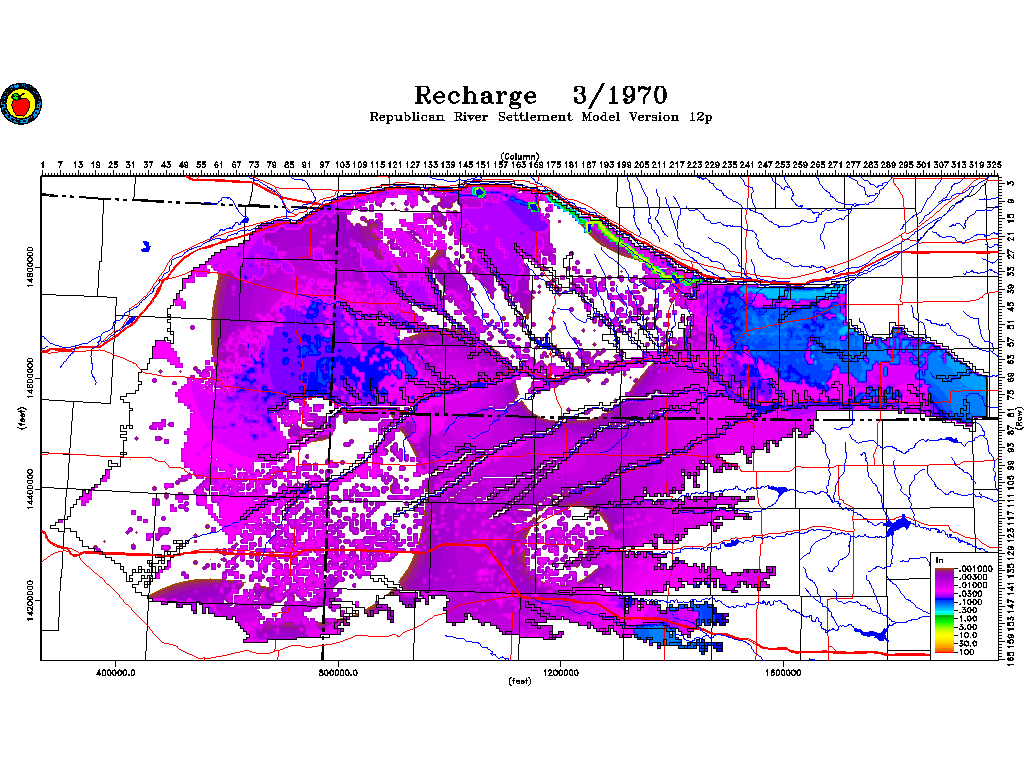This screenshot has width=1024, height=768.
Task: Click the '14200000' y-axis value
Action: (x=31, y=600)
